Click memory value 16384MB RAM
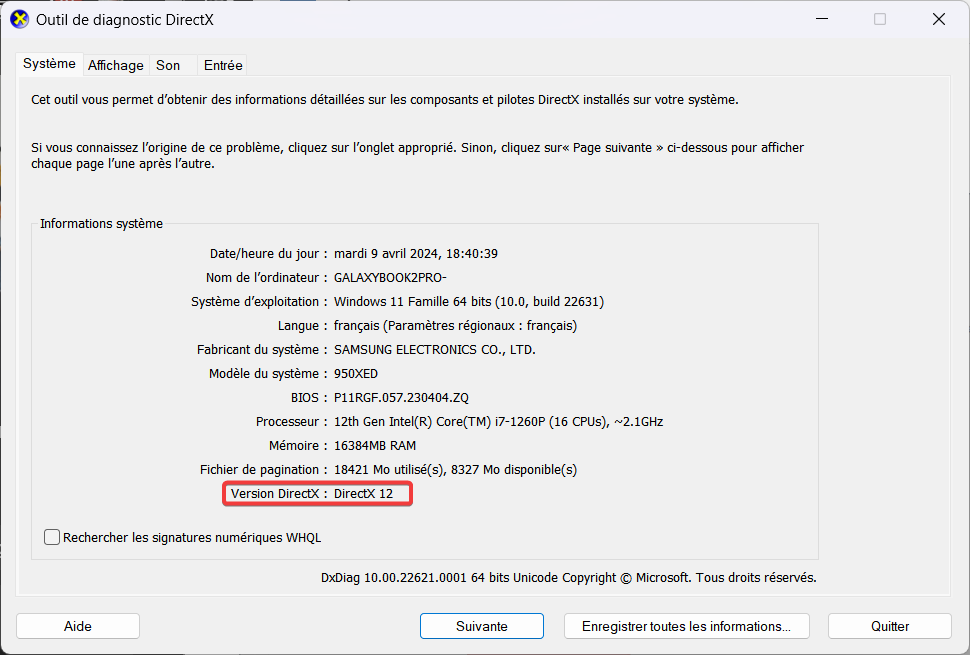 [x=375, y=446]
